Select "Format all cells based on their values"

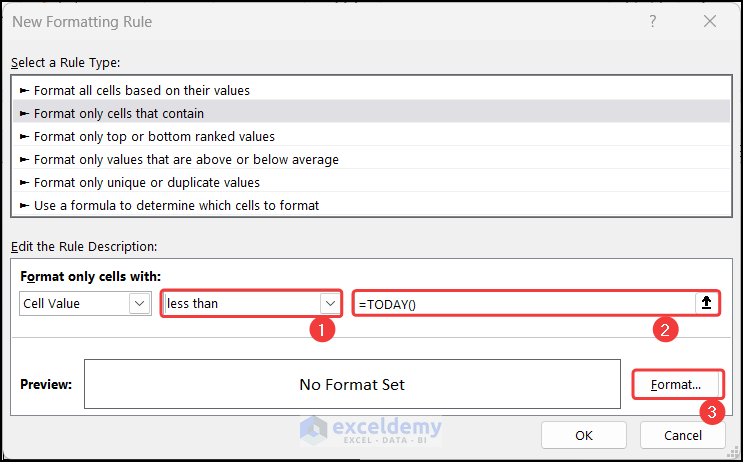coord(141,90)
